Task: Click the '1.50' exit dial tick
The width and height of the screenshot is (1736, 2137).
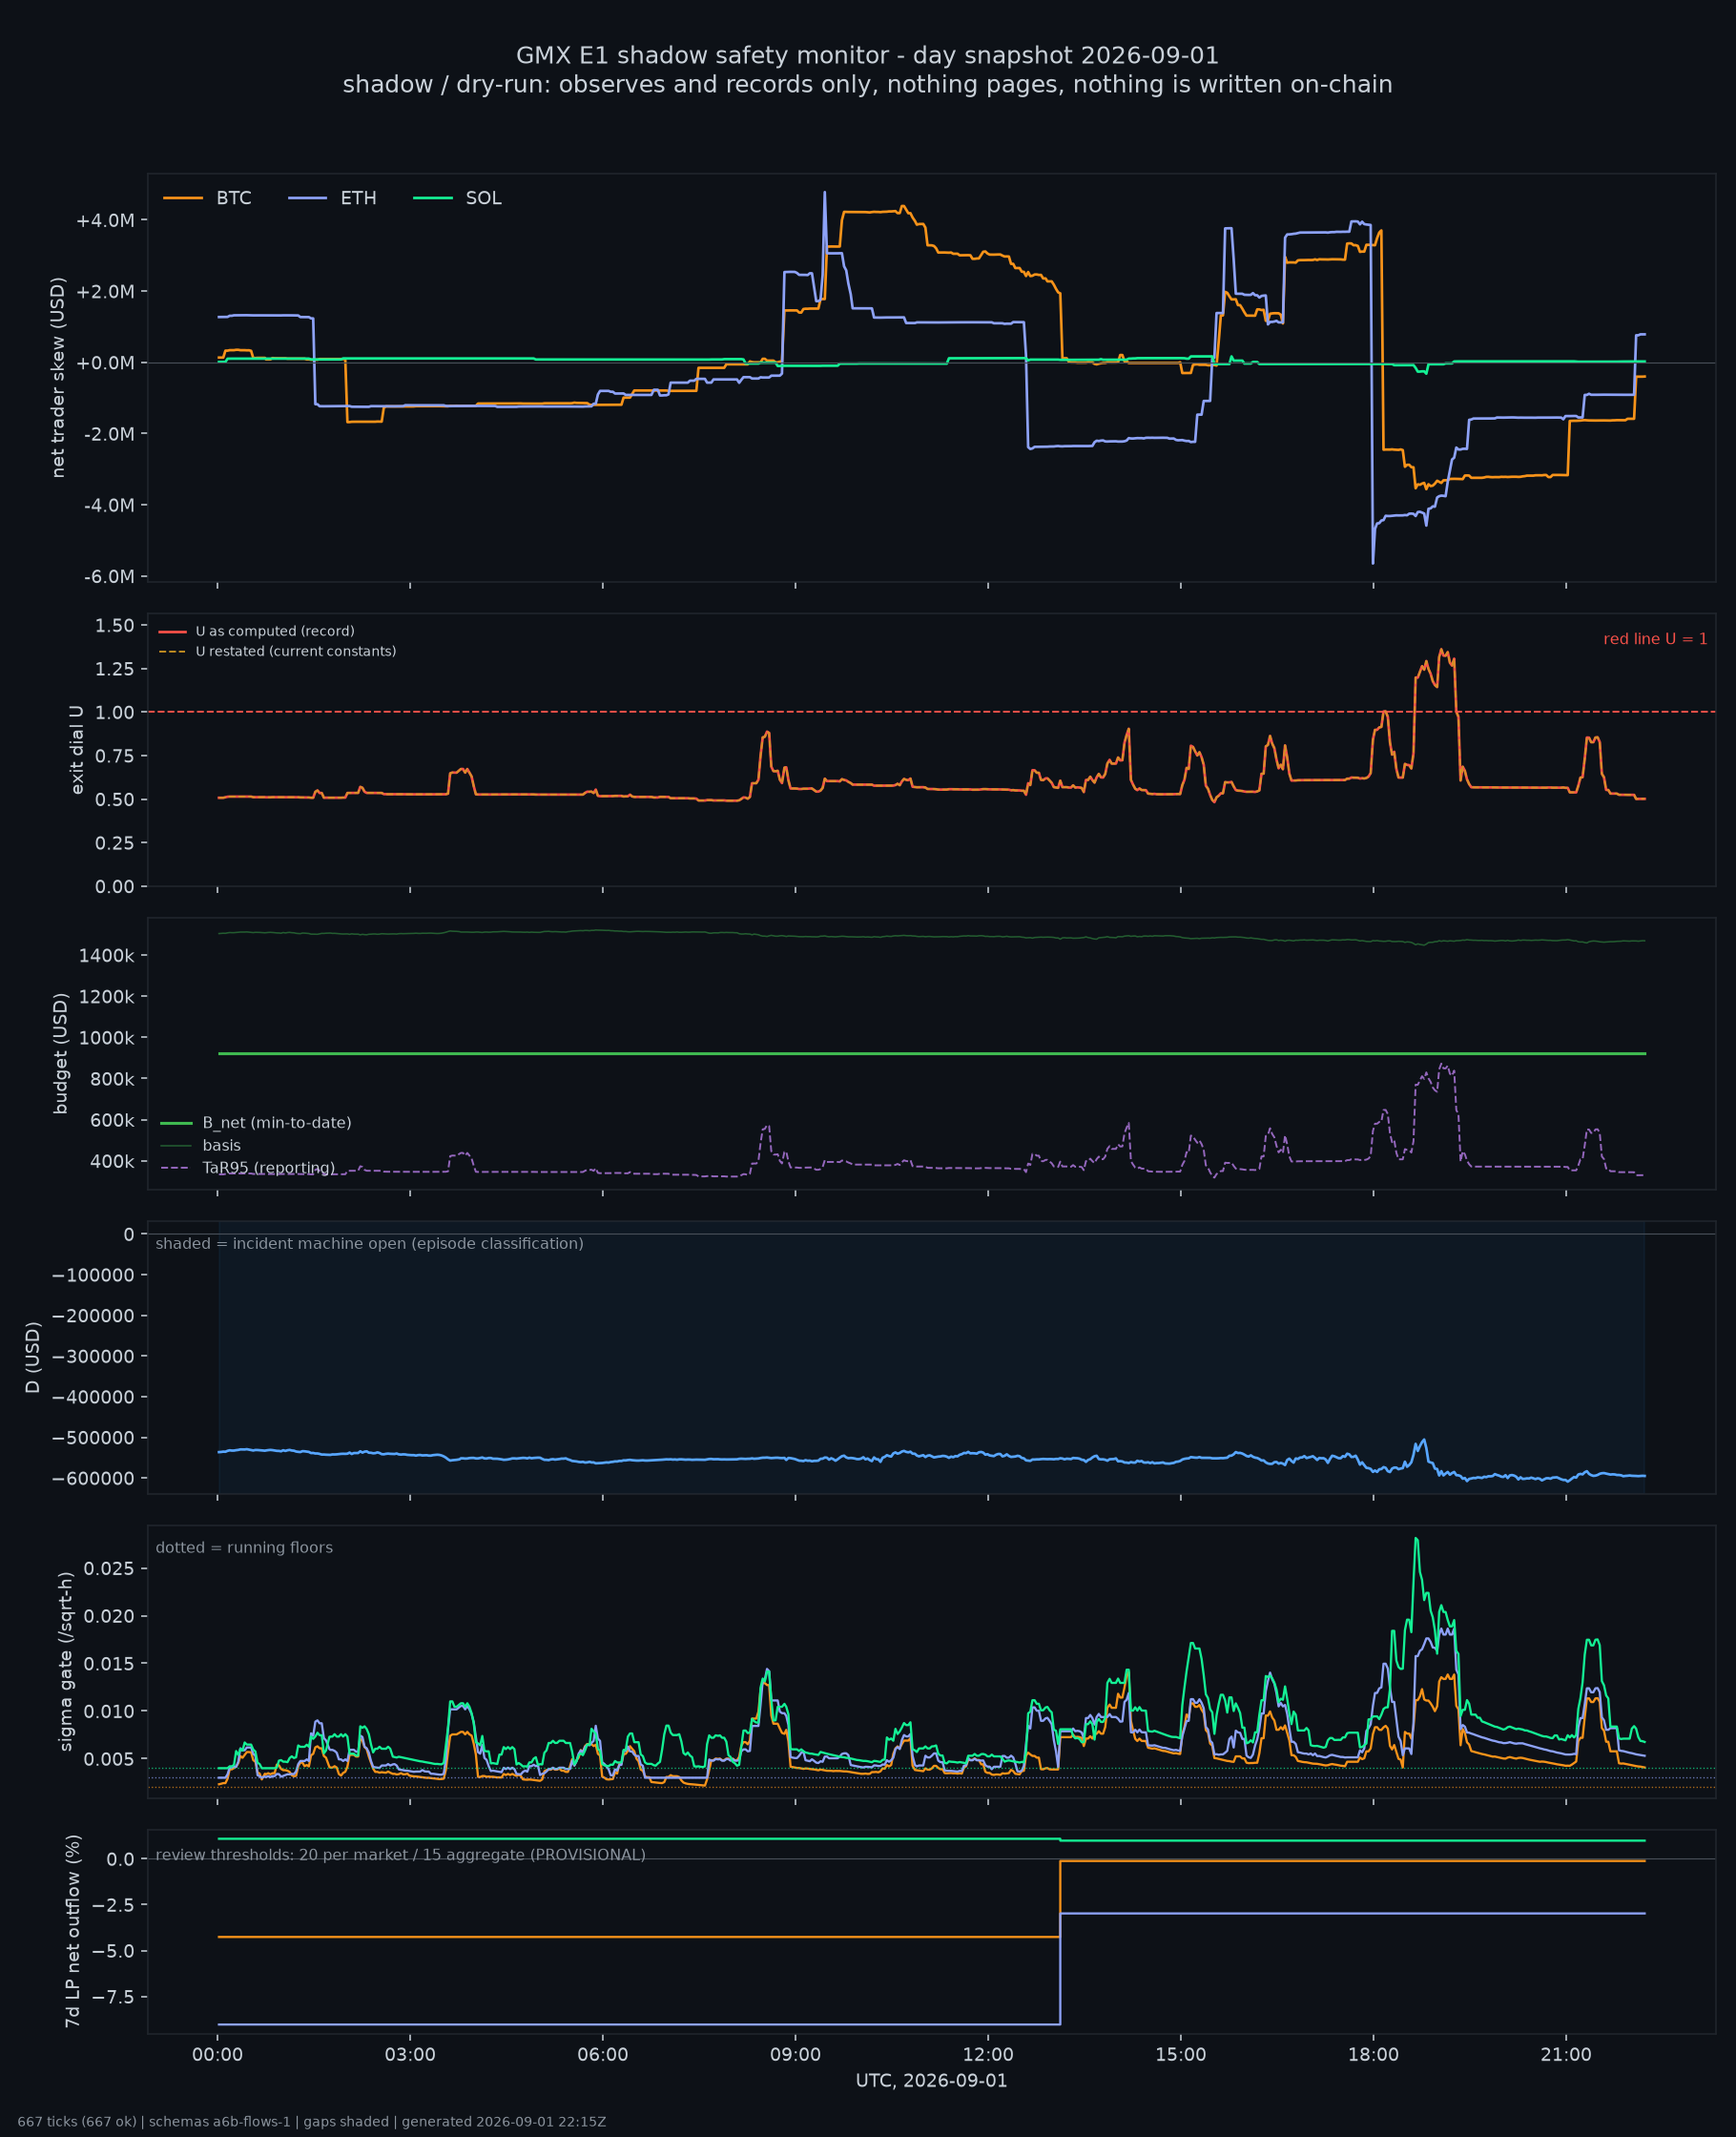Action: [x=115, y=625]
